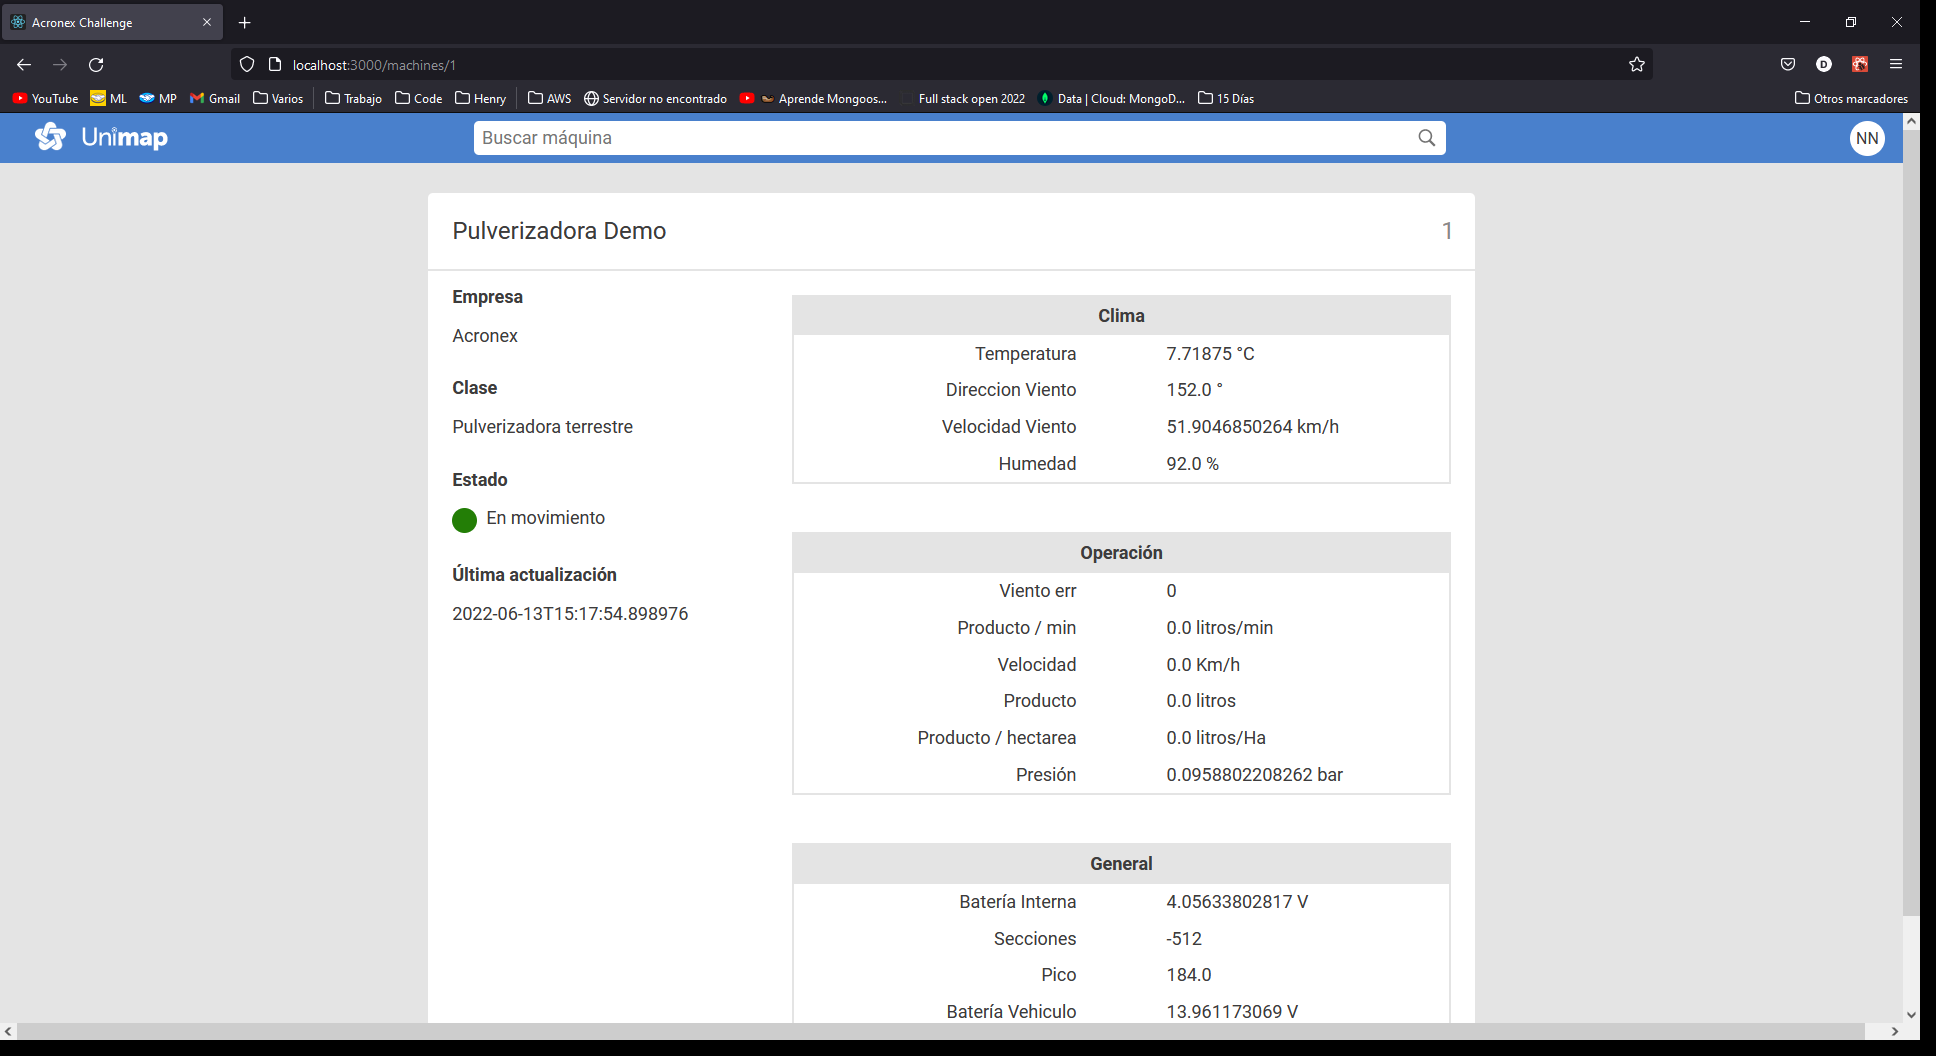Open the red browser extension icon
Screen dimensions: 1936x1056
(1860, 64)
